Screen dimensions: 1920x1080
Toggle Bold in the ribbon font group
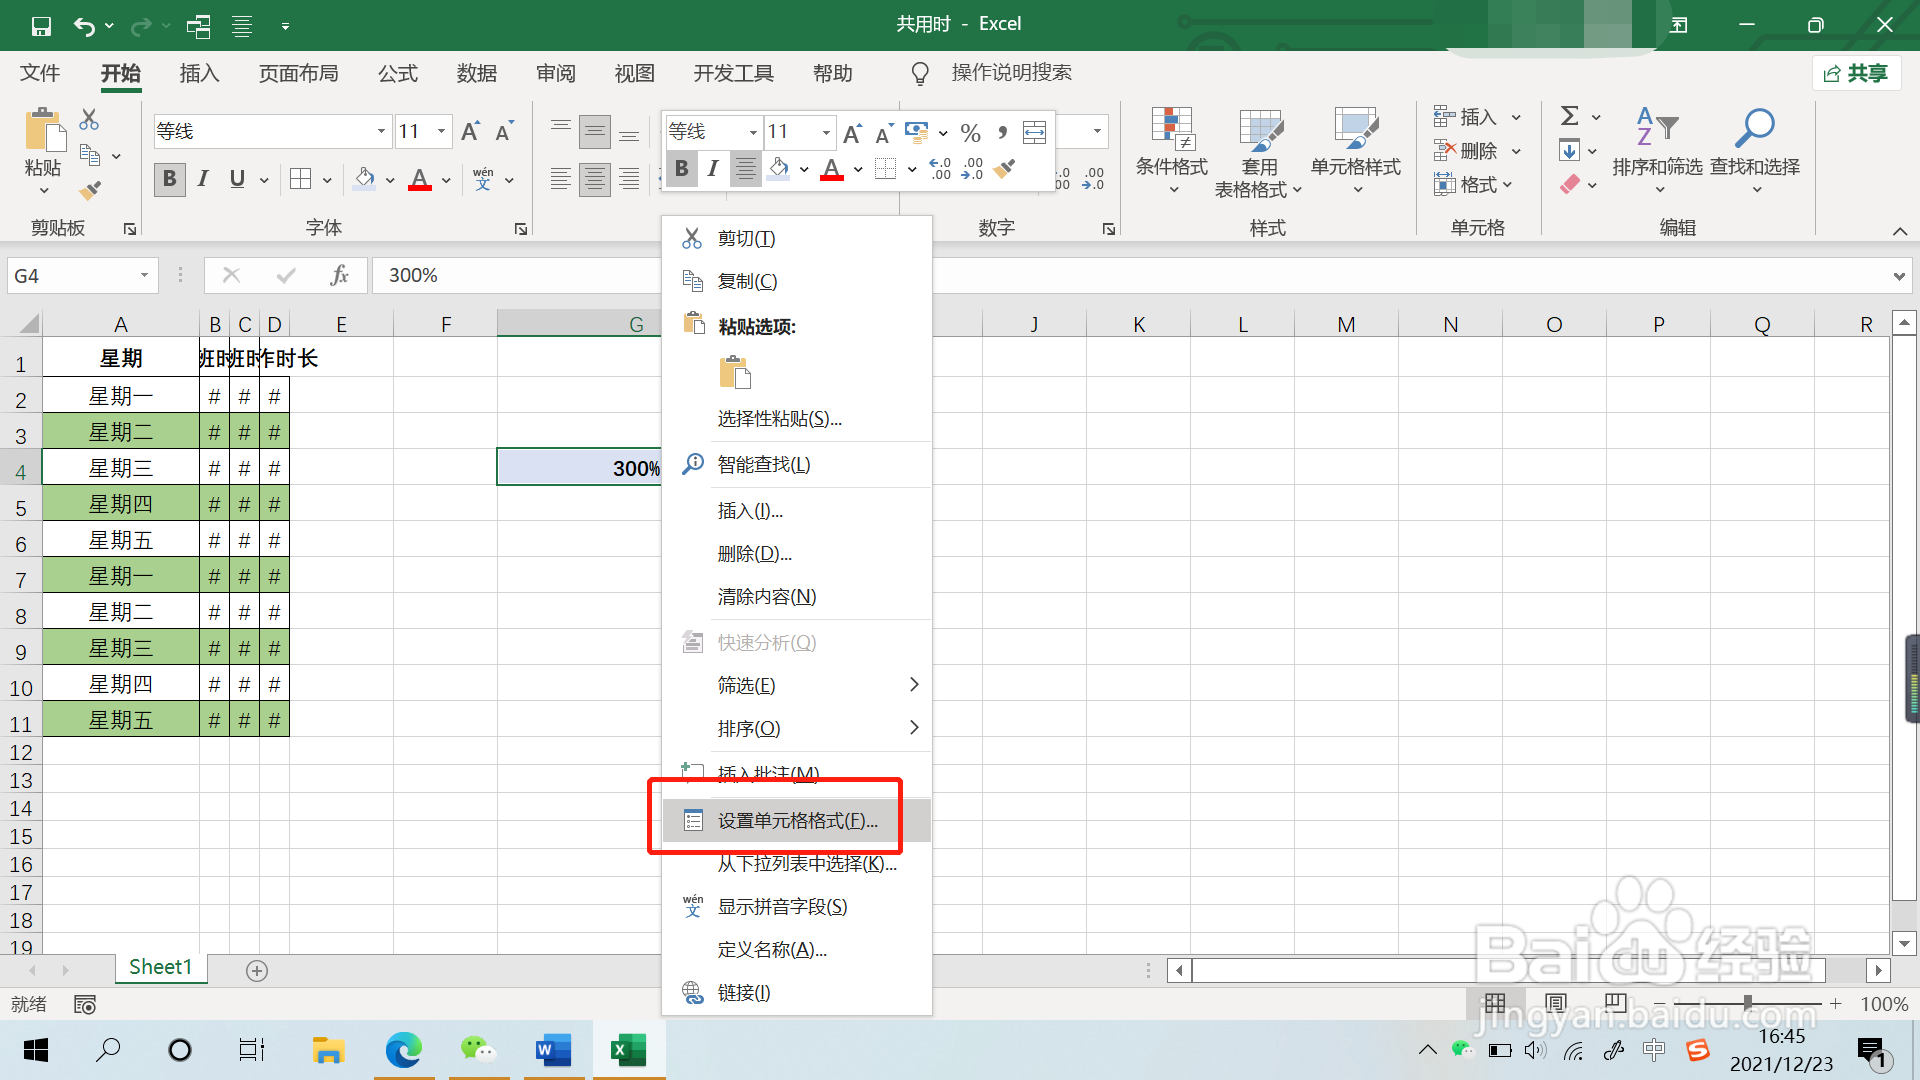click(x=170, y=179)
